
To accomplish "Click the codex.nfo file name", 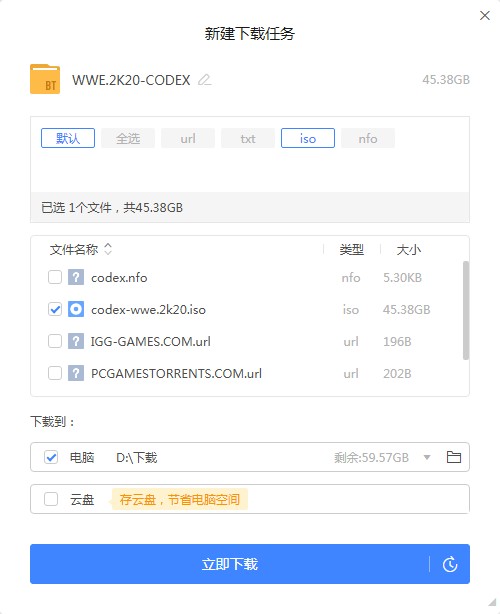I will click(x=119, y=278).
